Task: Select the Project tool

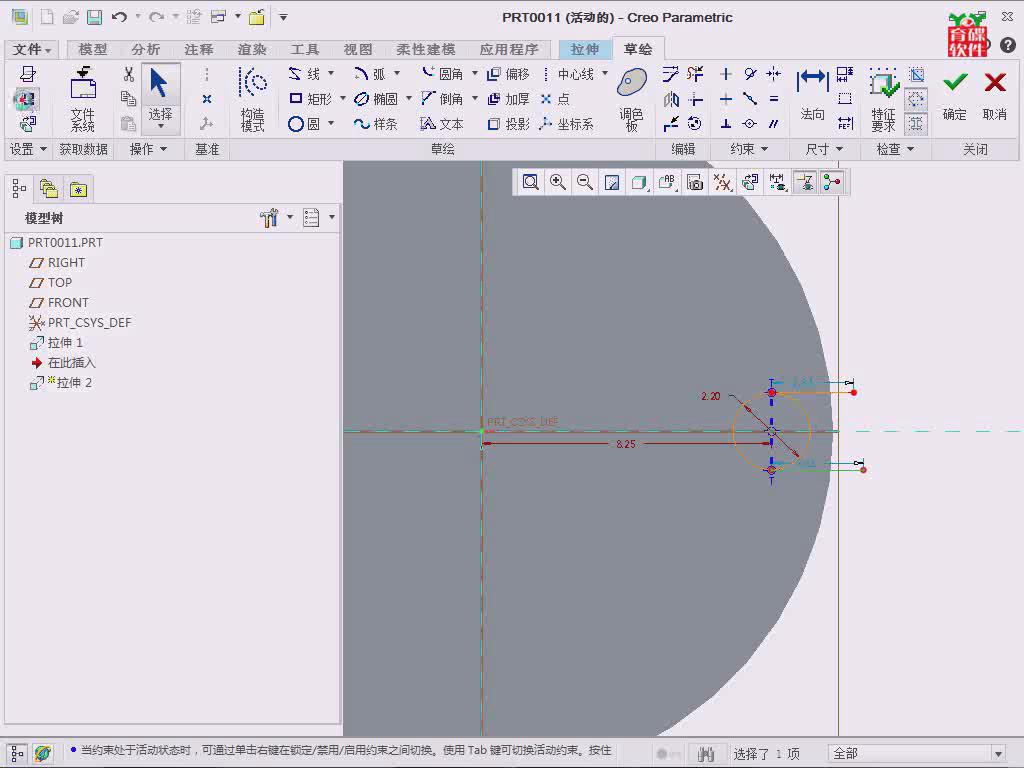Action: click(508, 123)
